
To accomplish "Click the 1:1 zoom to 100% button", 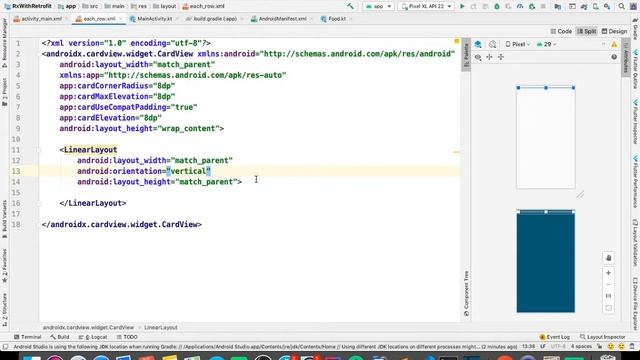I will 608,296.
